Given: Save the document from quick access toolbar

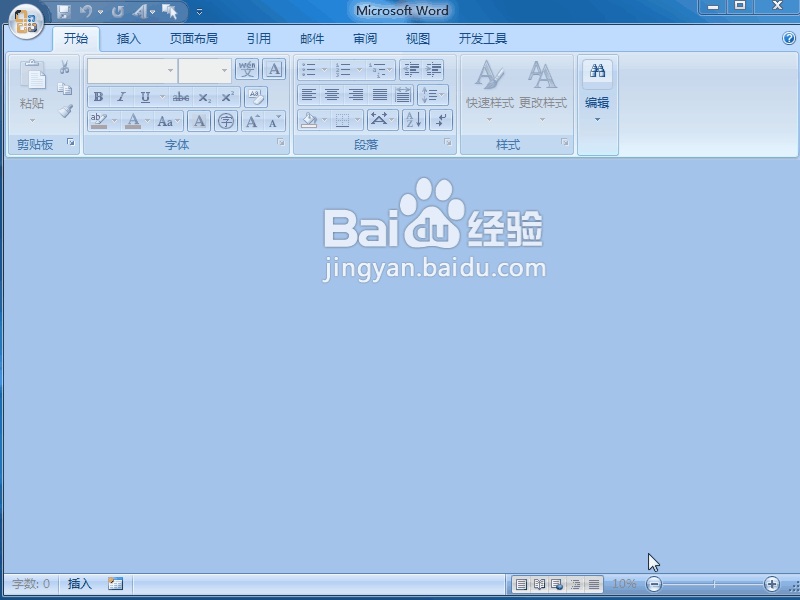Looking at the screenshot, I should click(63, 11).
